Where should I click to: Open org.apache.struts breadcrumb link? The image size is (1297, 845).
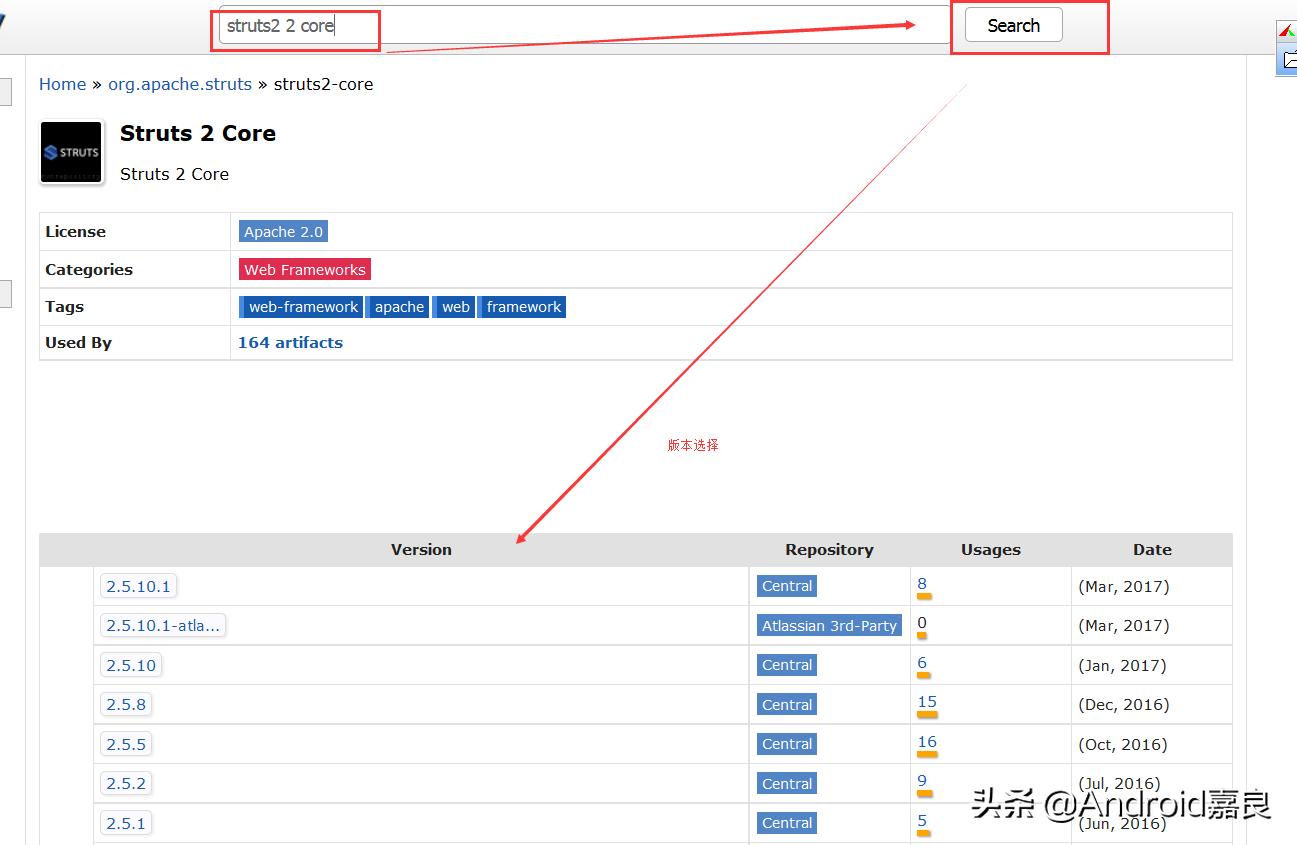point(180,84)
